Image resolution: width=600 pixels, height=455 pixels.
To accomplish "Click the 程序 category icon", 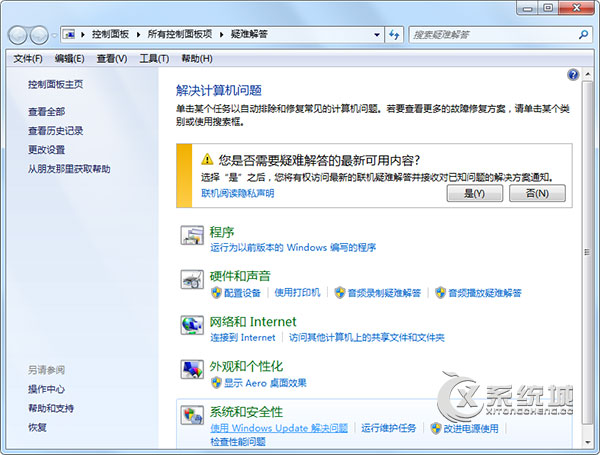I will (x=192, y=235).
